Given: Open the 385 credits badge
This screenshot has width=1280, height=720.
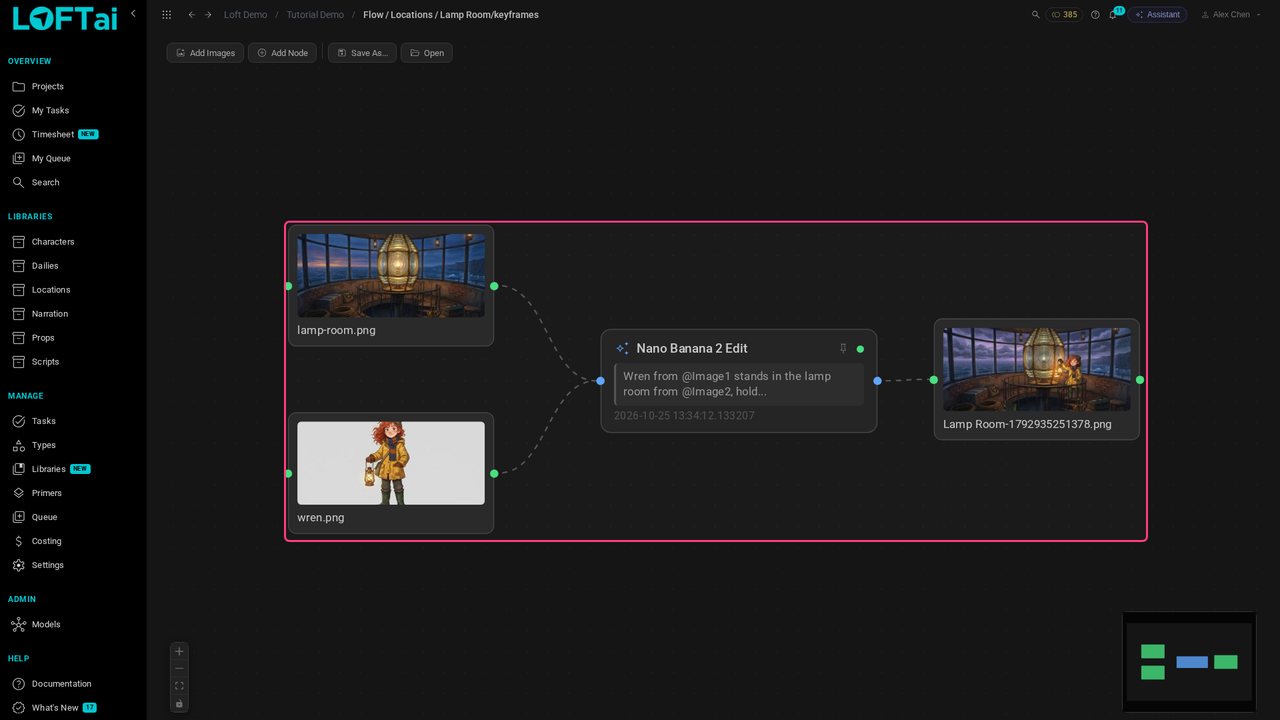Looking at the screenshot, I should (x=1064, y=15).
